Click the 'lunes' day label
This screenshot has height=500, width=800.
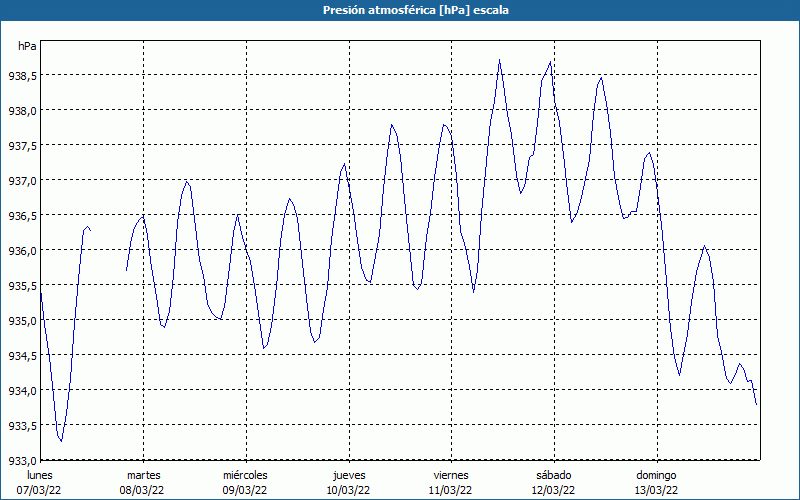click(40, 475)
